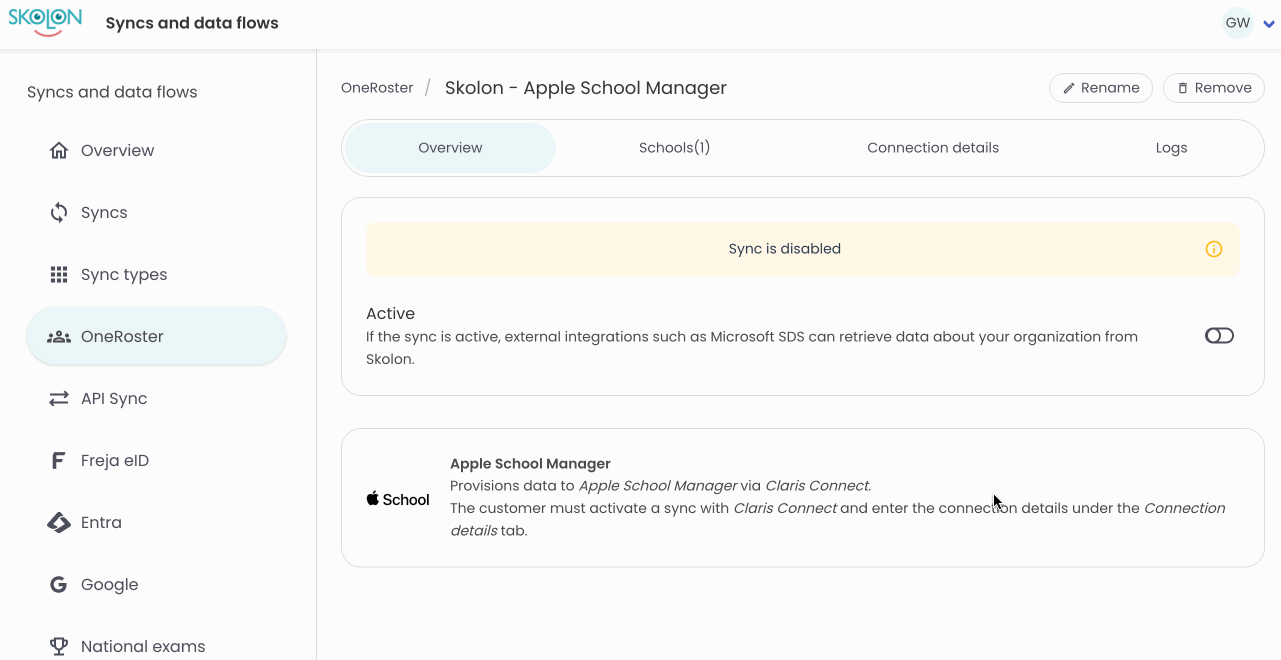Enable the Active sync toggle
Image resolution: width=1281 pixels, height=660 pixels.
point(1219,336)
